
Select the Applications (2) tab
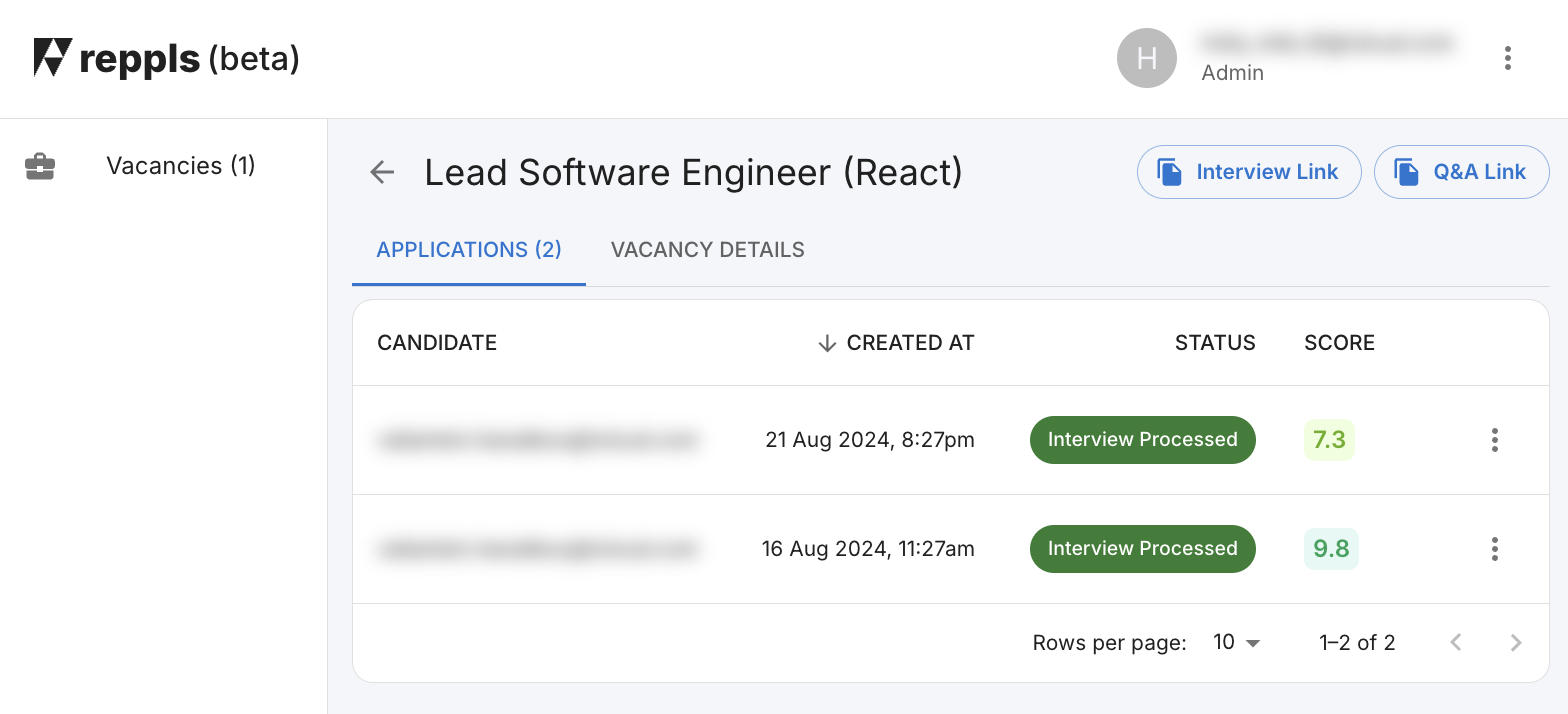pyautogui.click(x=468, y=250)
